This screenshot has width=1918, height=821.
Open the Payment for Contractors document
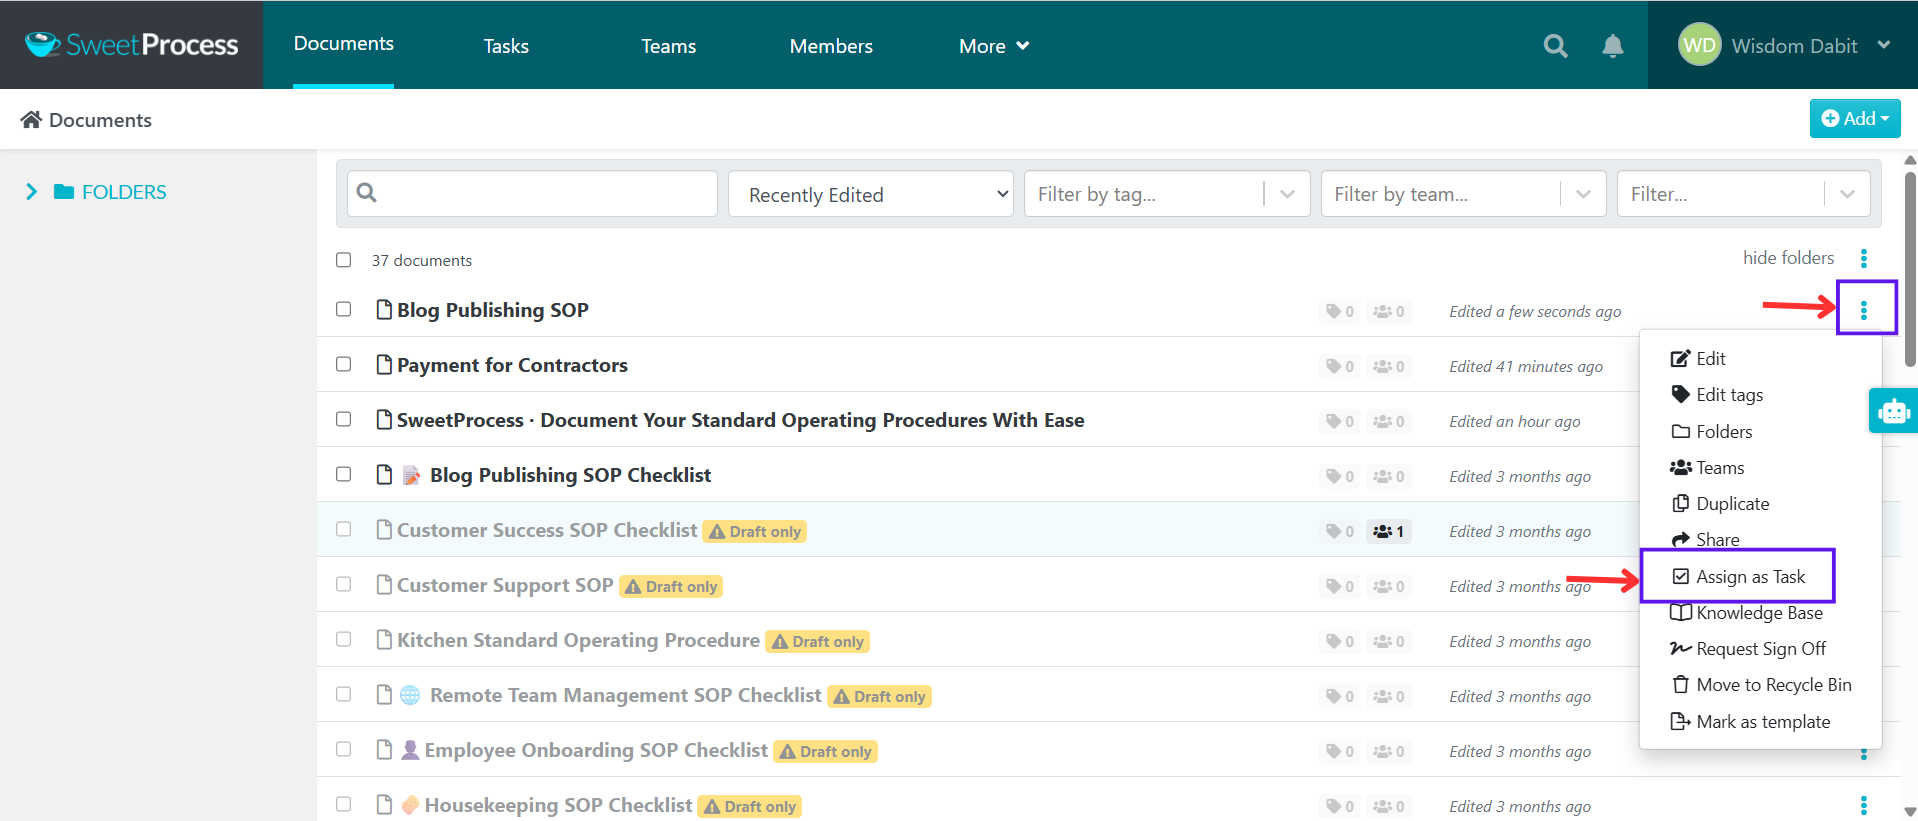(512, 365)
